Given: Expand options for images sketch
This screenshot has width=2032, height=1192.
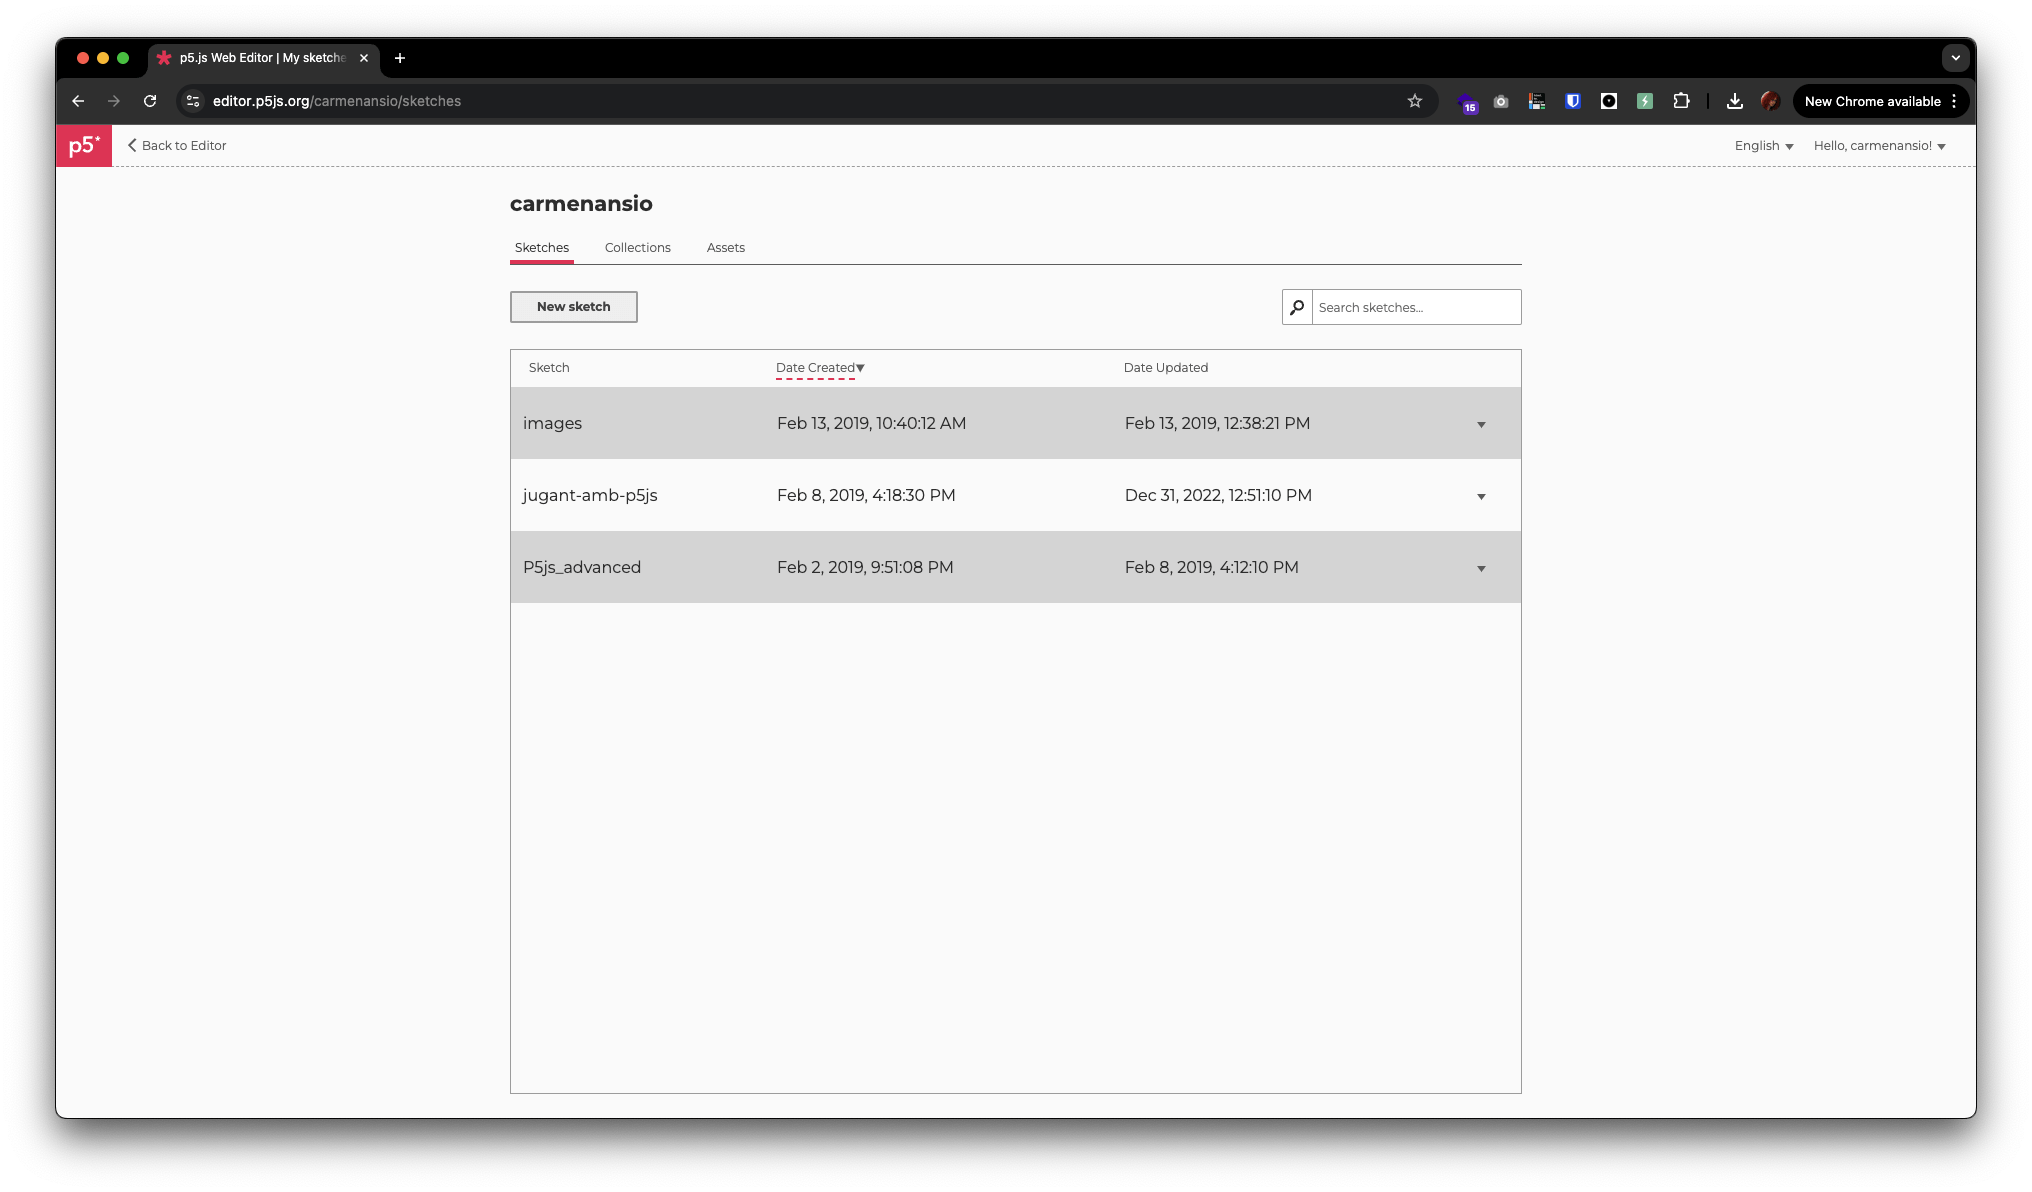Looking at the screenshot, I should 1481,424.
